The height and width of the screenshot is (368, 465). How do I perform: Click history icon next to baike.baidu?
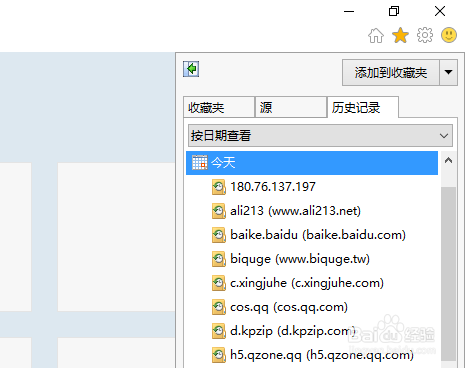pyautogui.click(x=219, y=235)
